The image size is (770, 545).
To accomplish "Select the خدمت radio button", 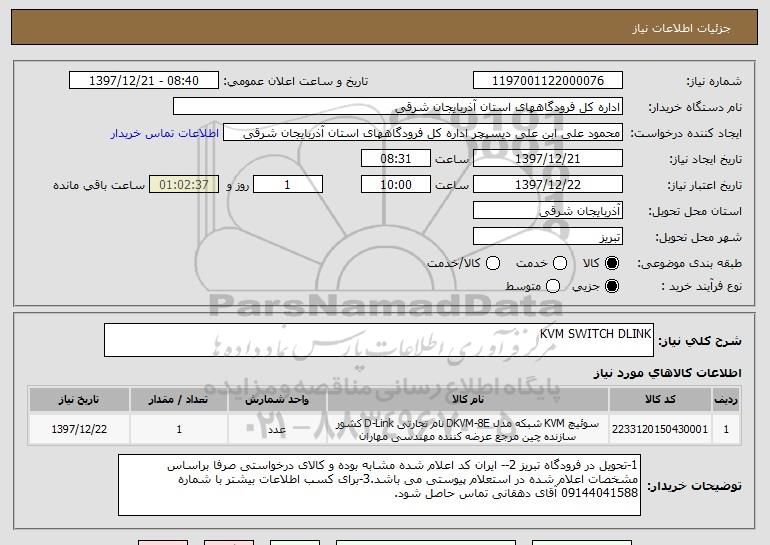I will point(560,264).
